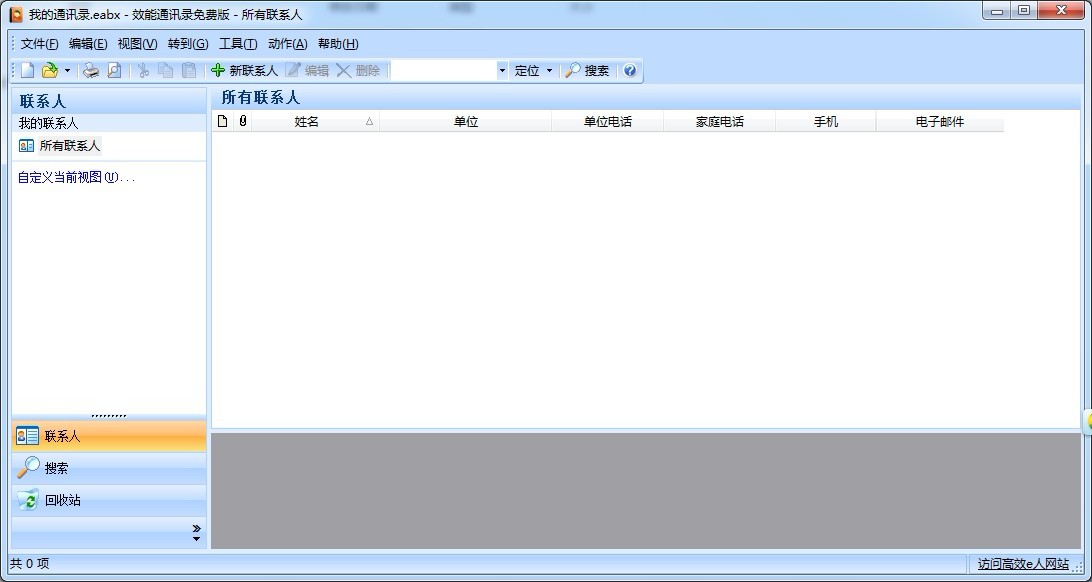Select the 联系人 navigation pane button
Viewport: 1092px width, 582px height.
pyautogui.click(x=62, y=436)
